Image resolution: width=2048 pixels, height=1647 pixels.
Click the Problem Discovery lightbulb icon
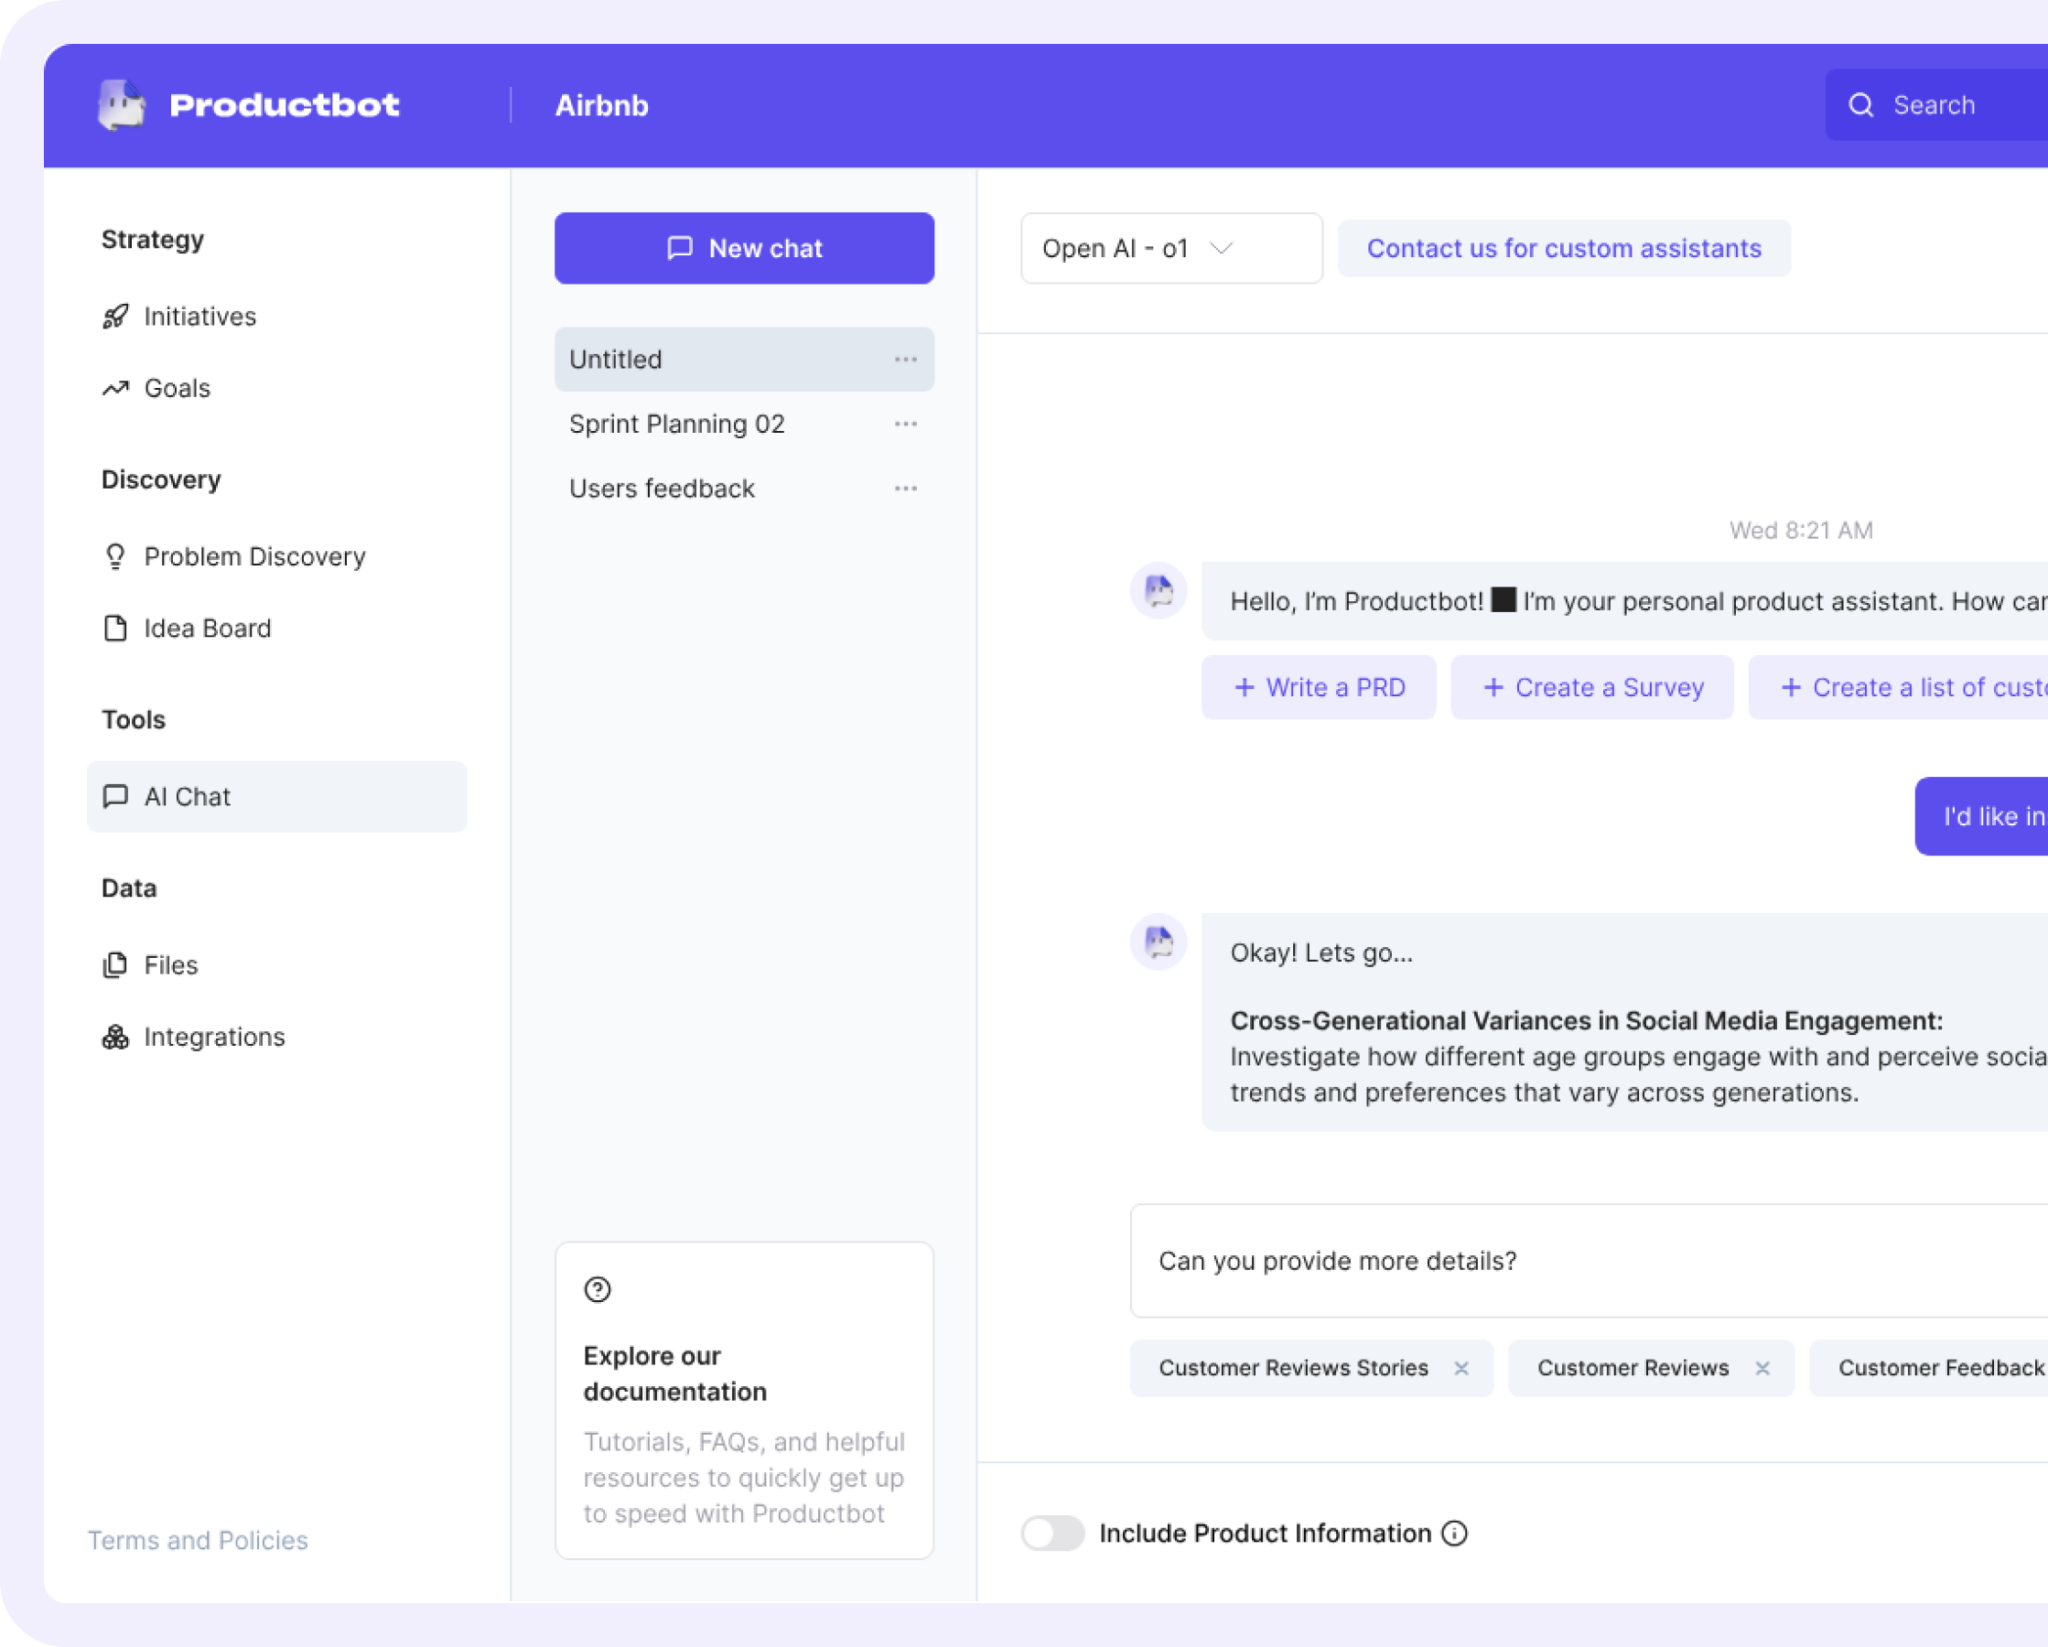115,556
